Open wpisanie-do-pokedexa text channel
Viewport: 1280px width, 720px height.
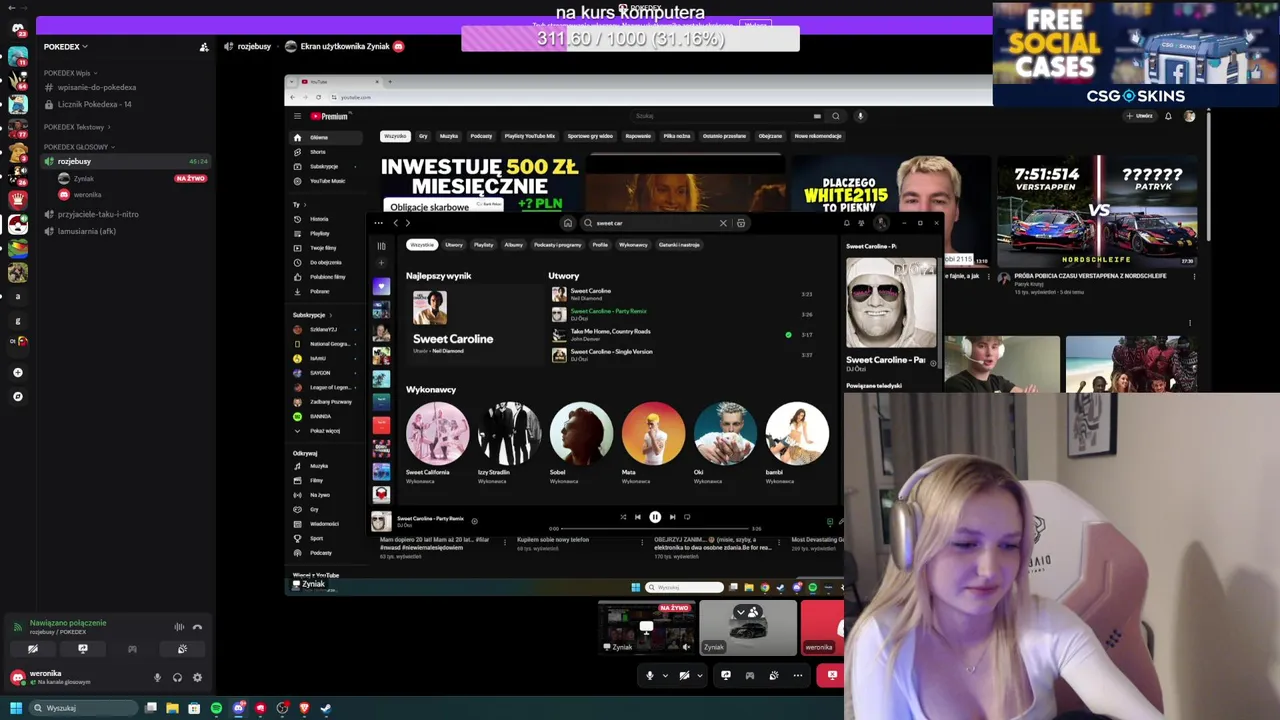pyautogui.click(x=97, y=88)
